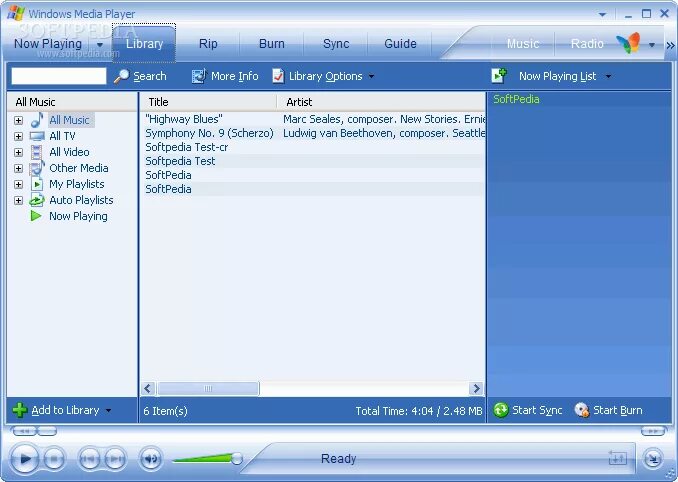Image resolution: width=678 pixels, height=482 pixels.
Task: Switch to the Sync tab
Action: (x=336, y=44)
